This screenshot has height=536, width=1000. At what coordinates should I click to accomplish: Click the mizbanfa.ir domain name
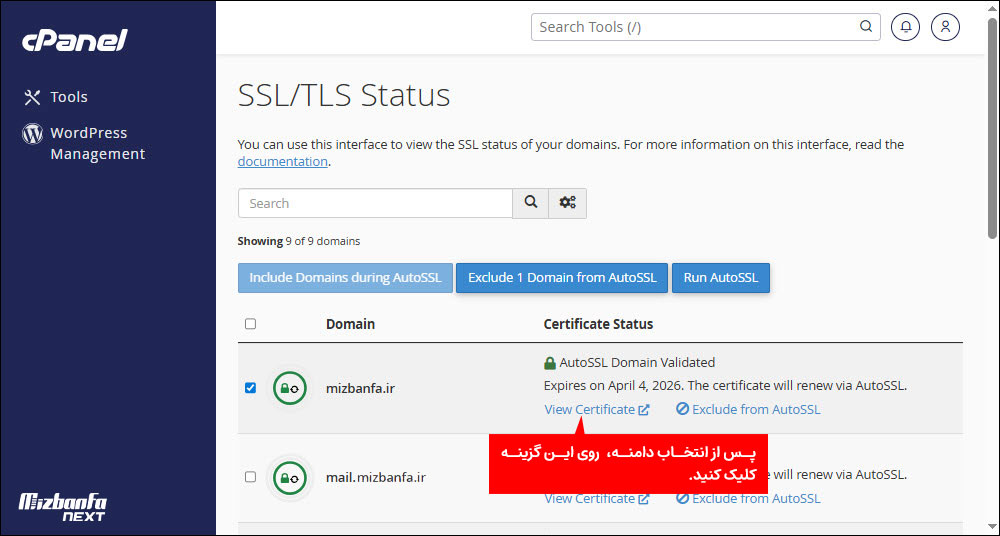[360, 388]
